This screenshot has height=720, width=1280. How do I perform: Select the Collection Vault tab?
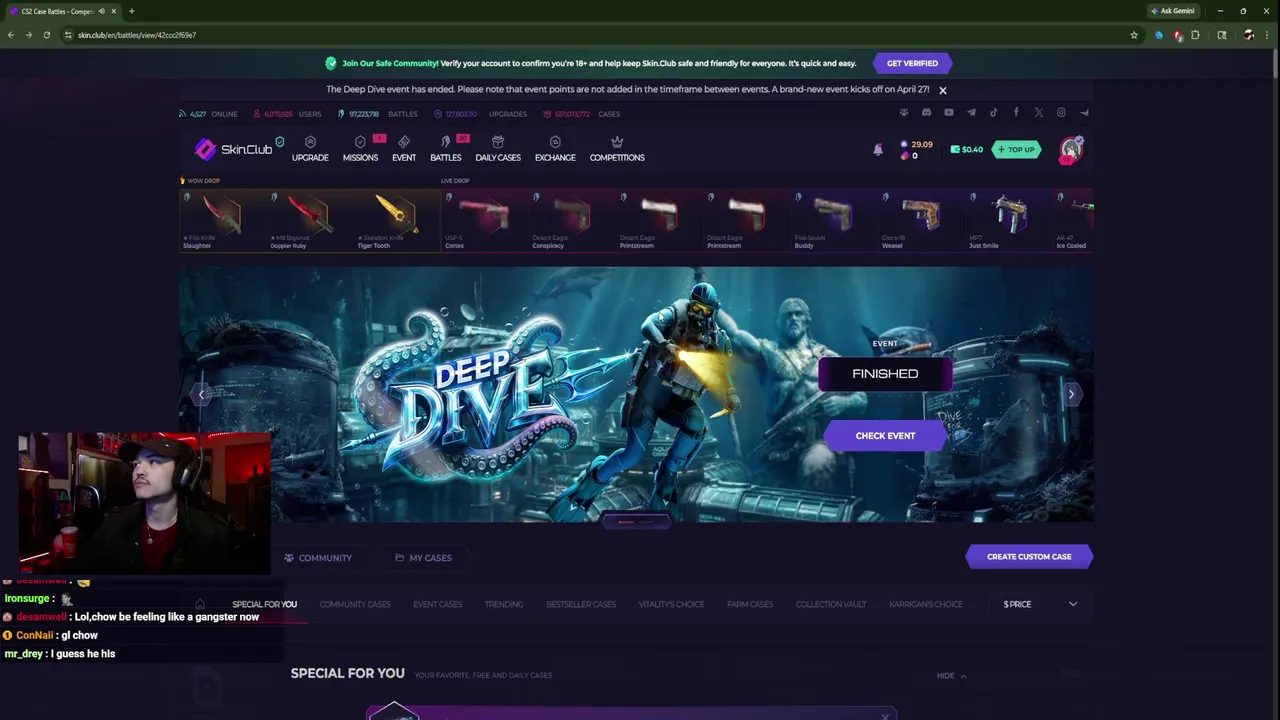(x=831, y=604)
